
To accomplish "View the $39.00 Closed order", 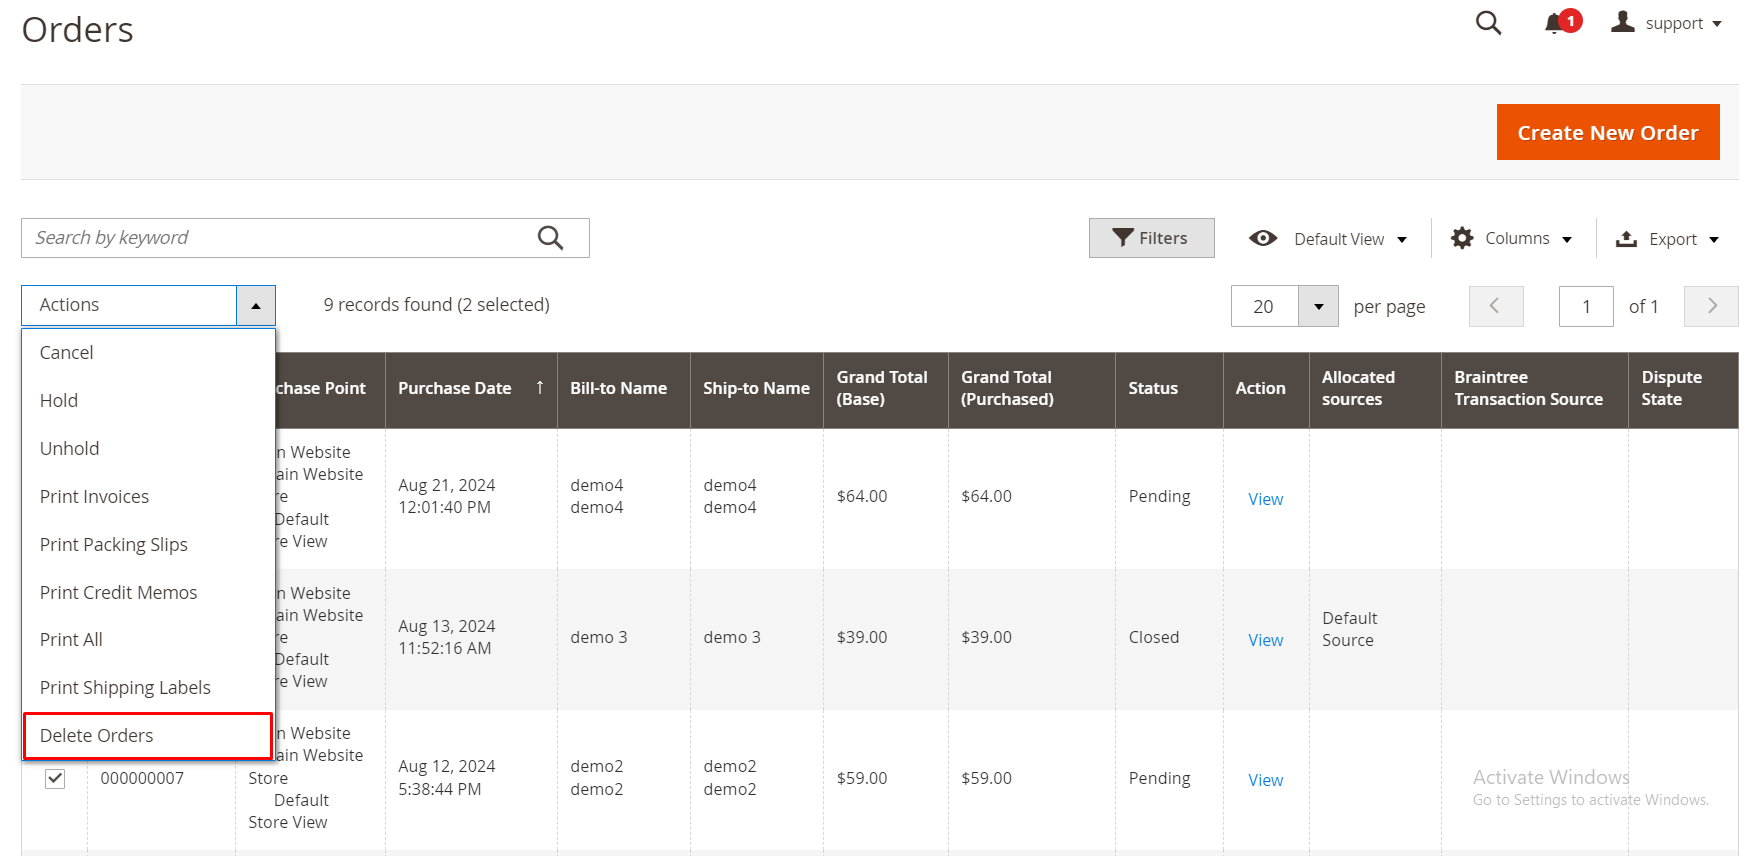I will click(x=1265, y=640).
